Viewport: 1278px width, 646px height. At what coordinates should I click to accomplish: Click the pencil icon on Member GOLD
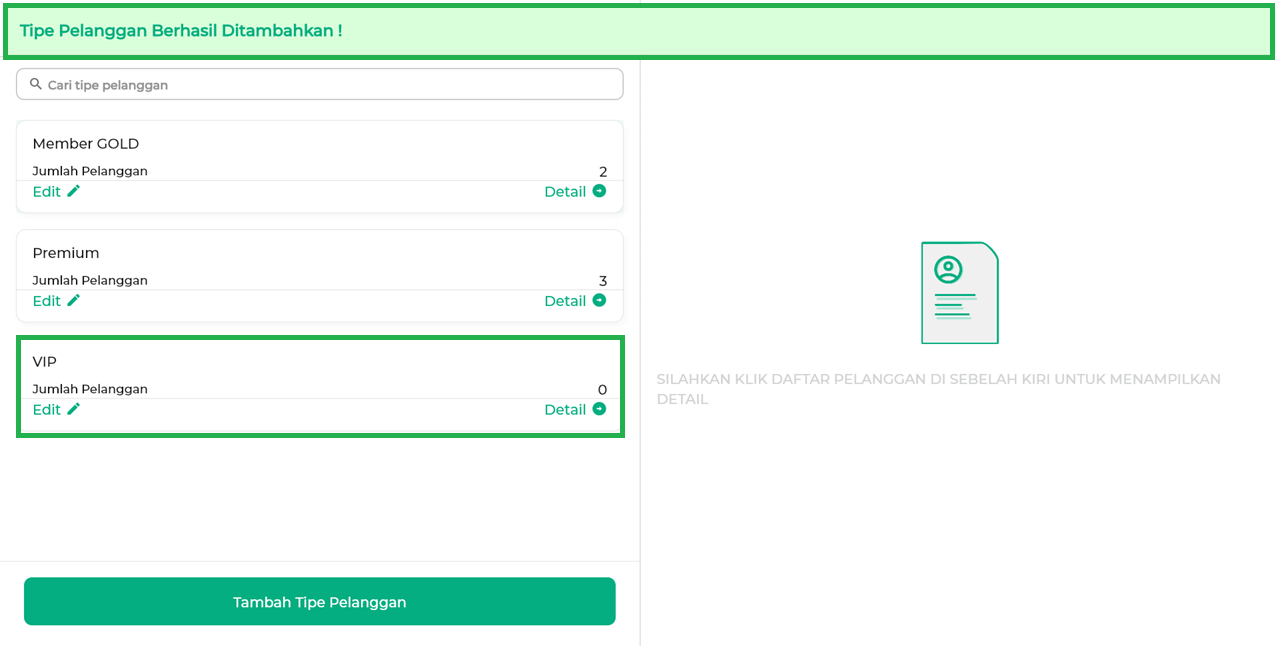pyautogui.click(x=74, y=191)
